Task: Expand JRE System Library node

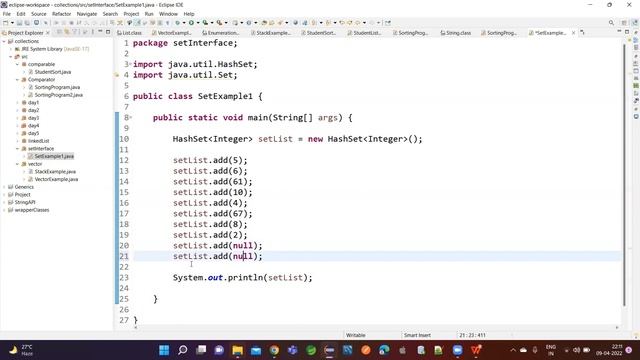Action: click(x=11, y=49)
